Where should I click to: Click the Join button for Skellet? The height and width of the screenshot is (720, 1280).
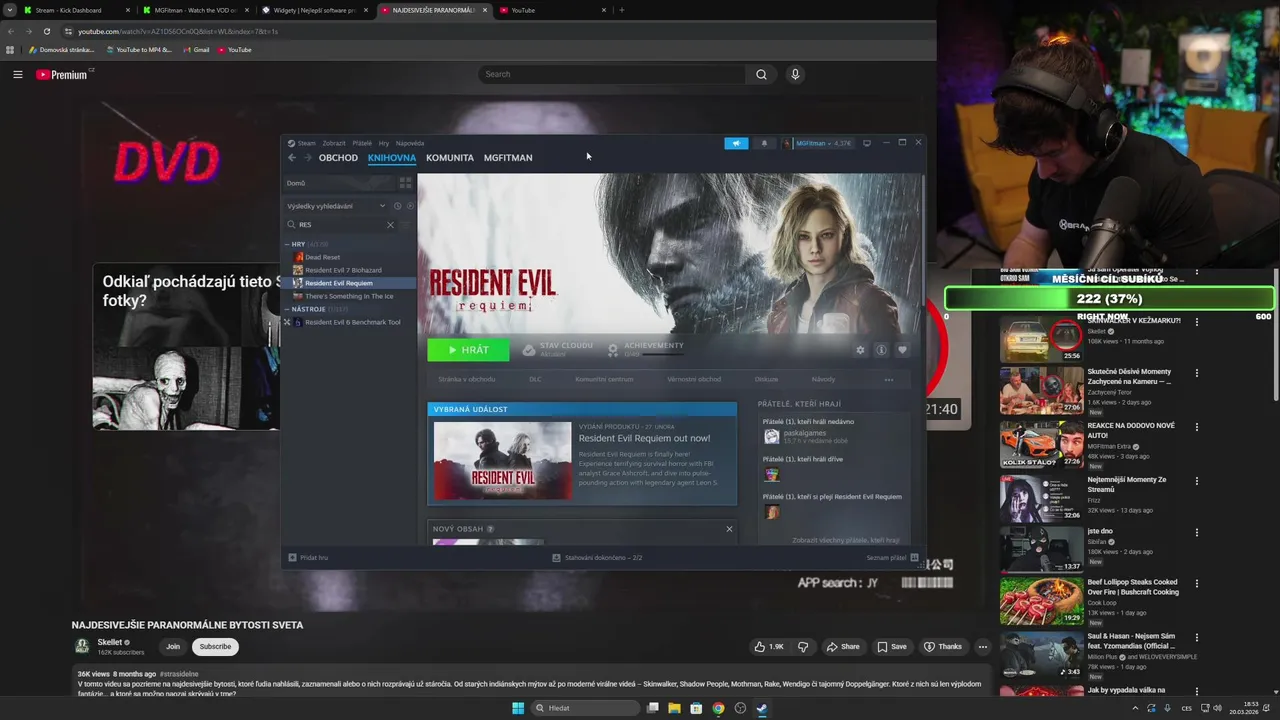pyautogui.click(x=173, y=647)
